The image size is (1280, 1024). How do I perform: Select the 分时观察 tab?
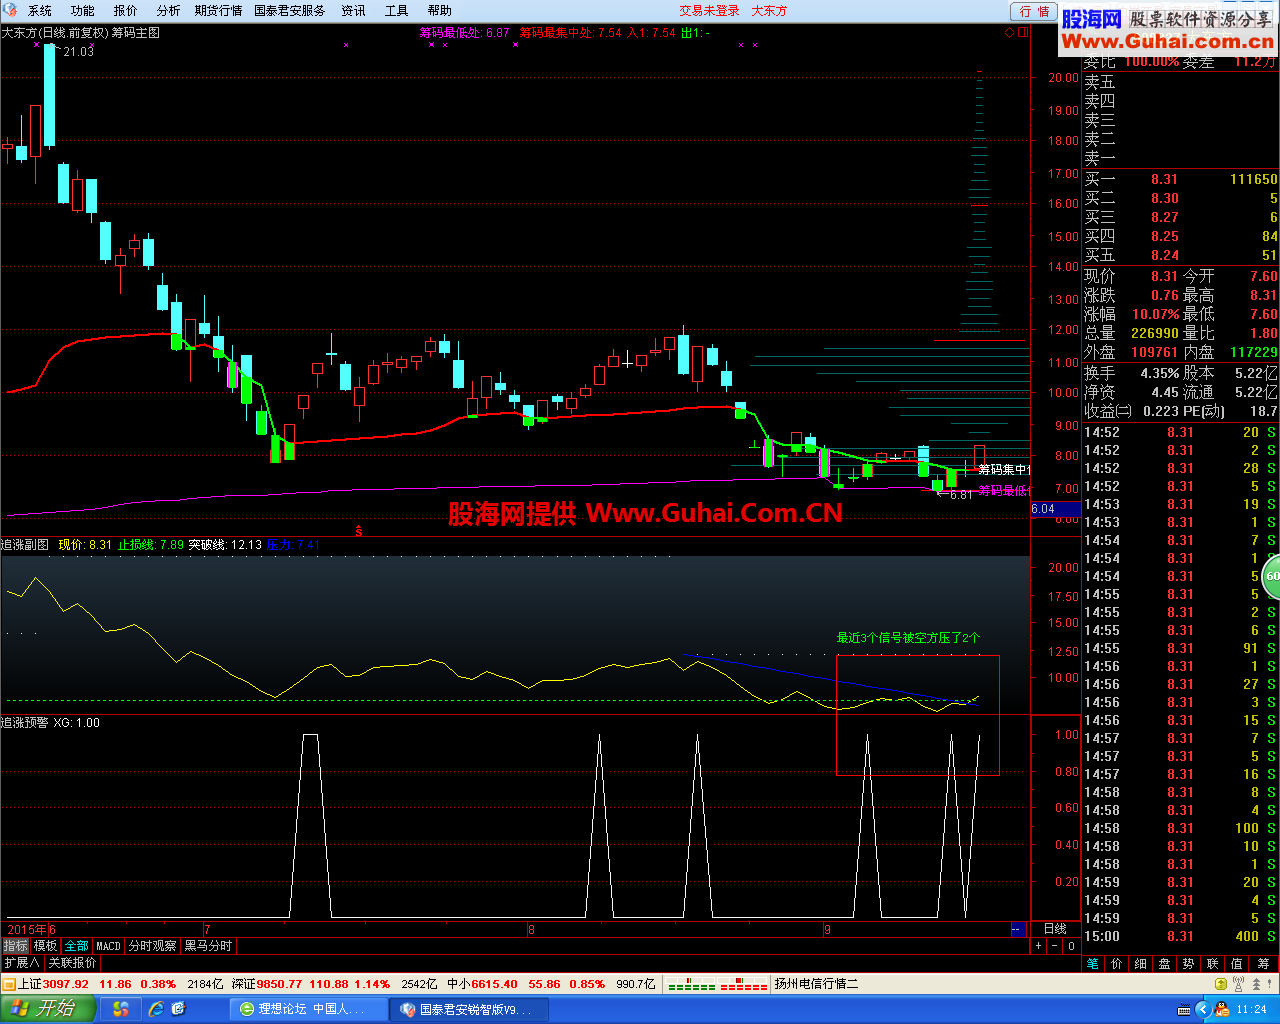153,946
